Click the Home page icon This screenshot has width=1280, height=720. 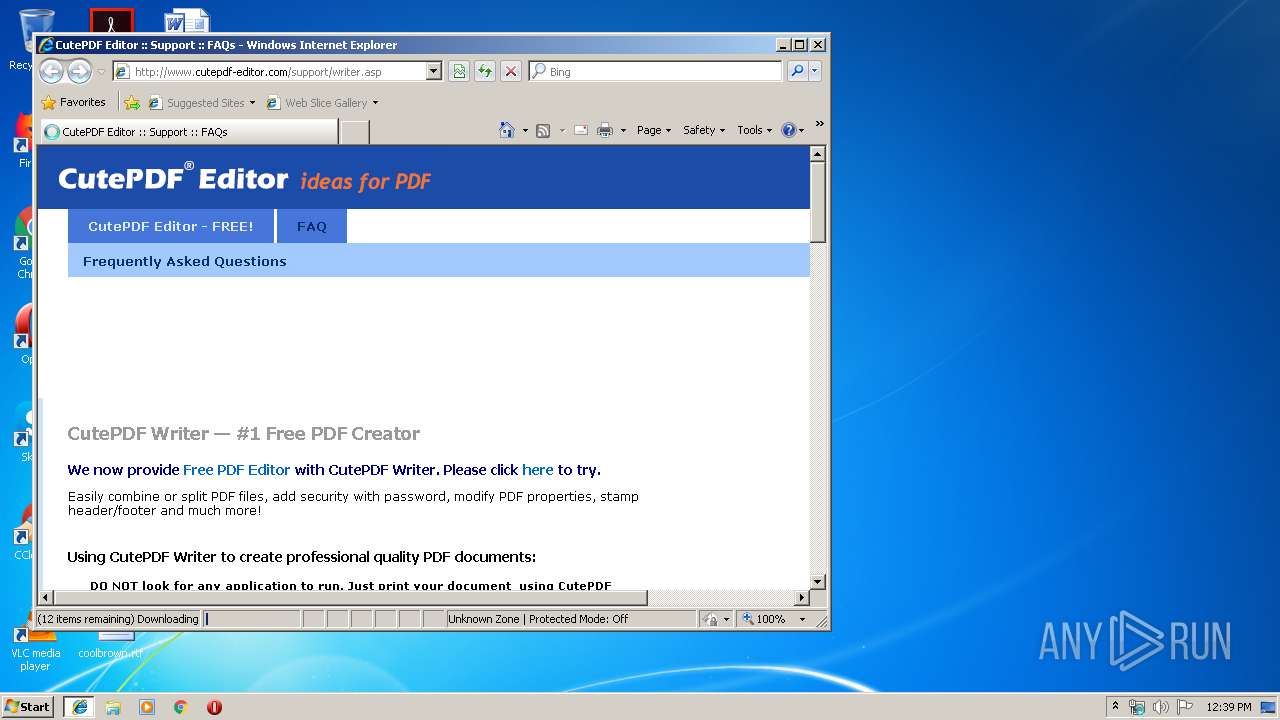(507, 130)
